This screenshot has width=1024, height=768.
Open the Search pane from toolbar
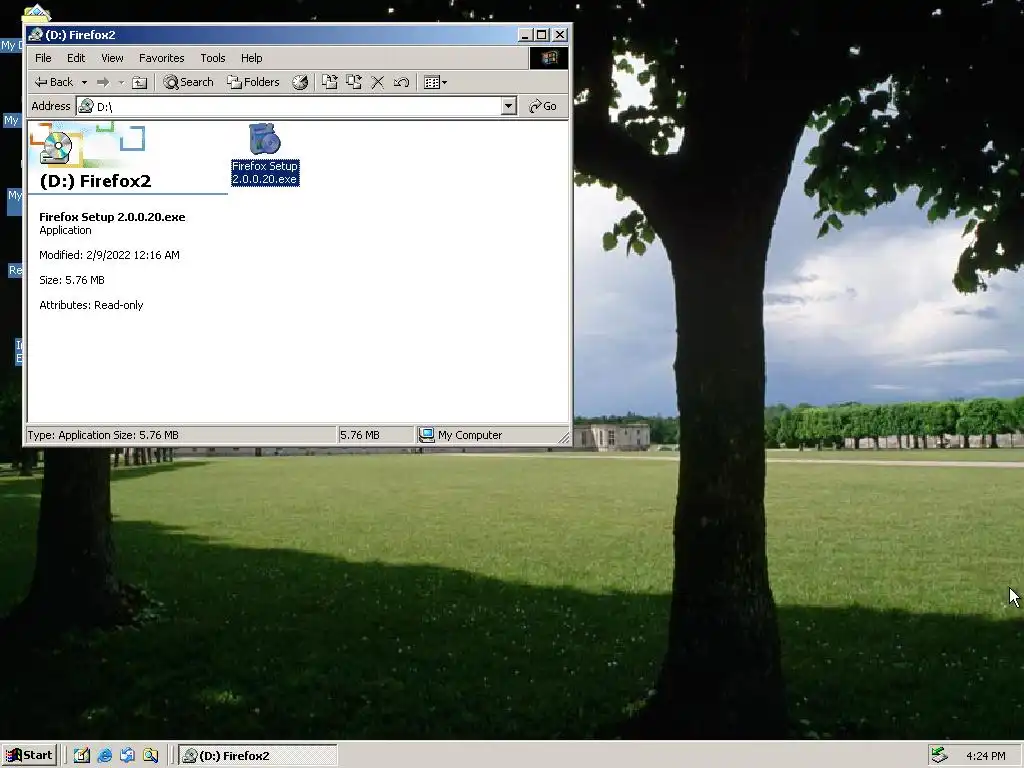tap(189, 82)
